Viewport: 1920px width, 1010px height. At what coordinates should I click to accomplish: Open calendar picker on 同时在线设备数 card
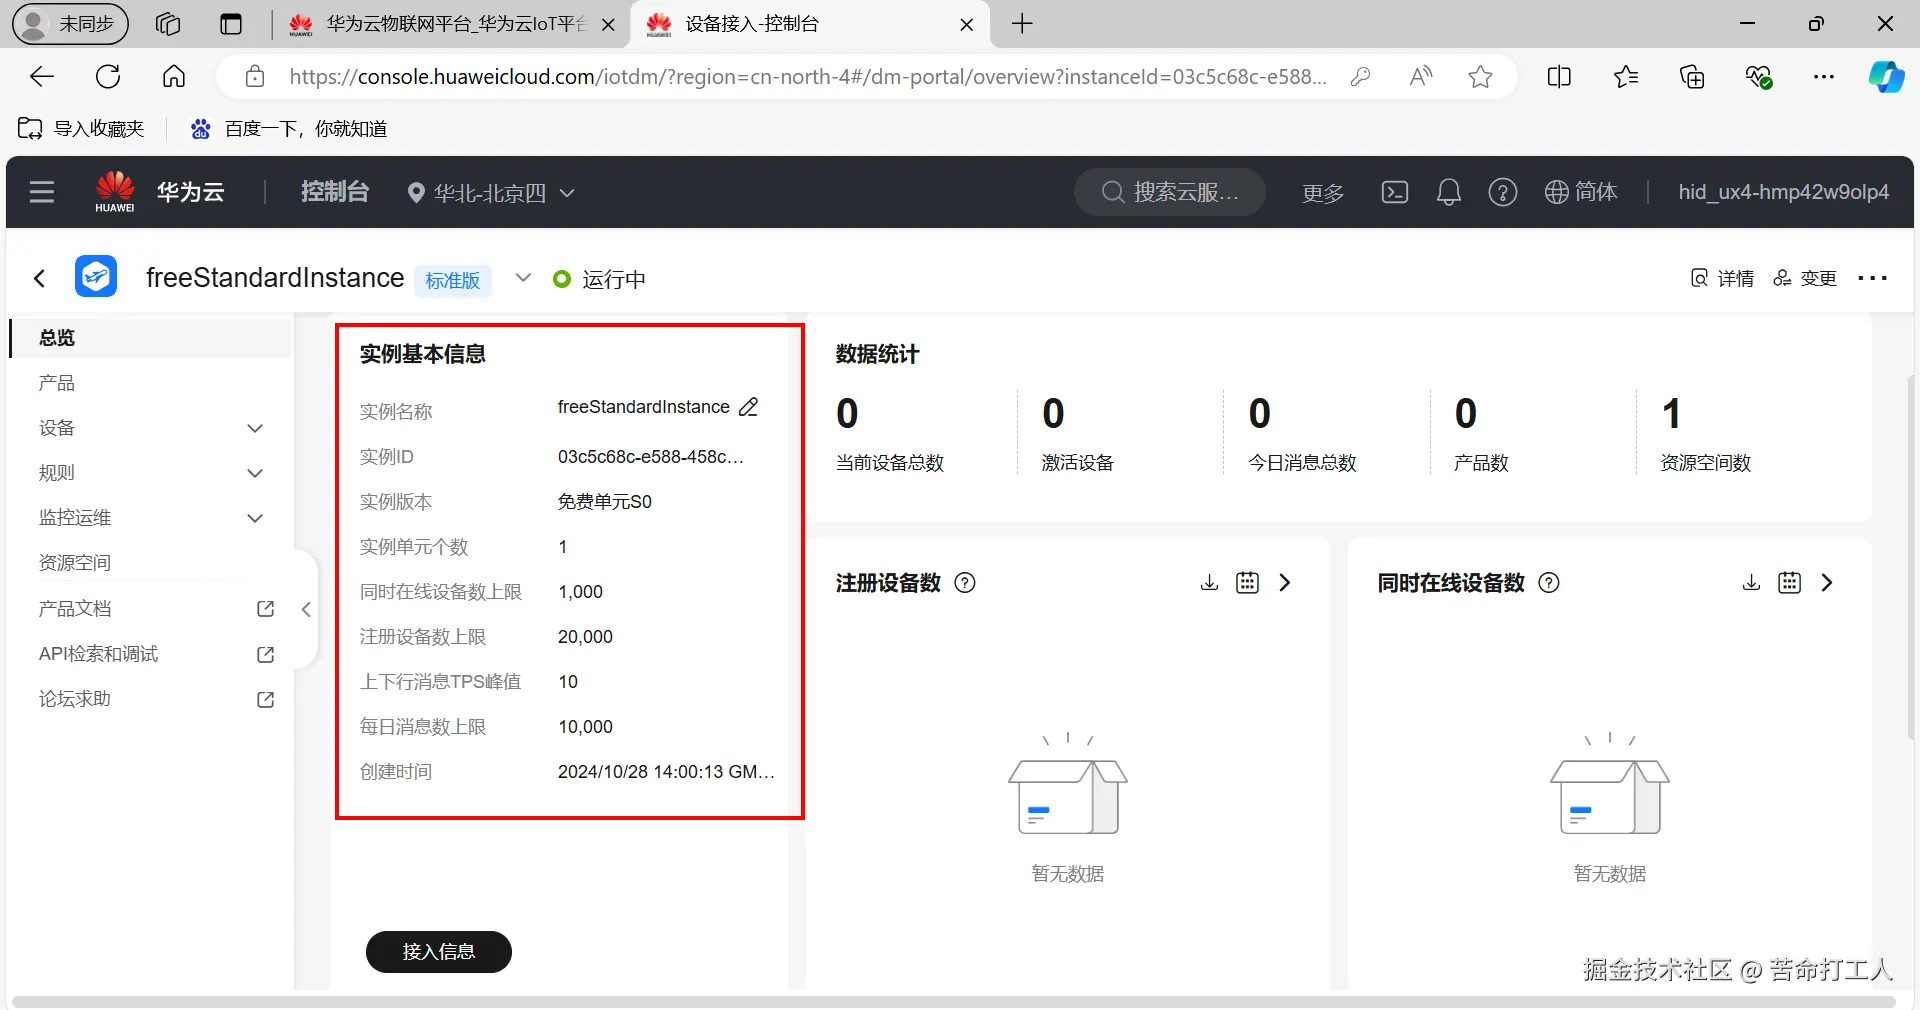click(1789, 583)
